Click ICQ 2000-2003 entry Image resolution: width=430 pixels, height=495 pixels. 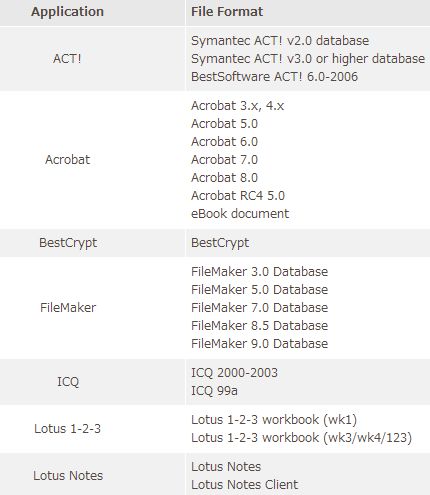click(234, 373)
